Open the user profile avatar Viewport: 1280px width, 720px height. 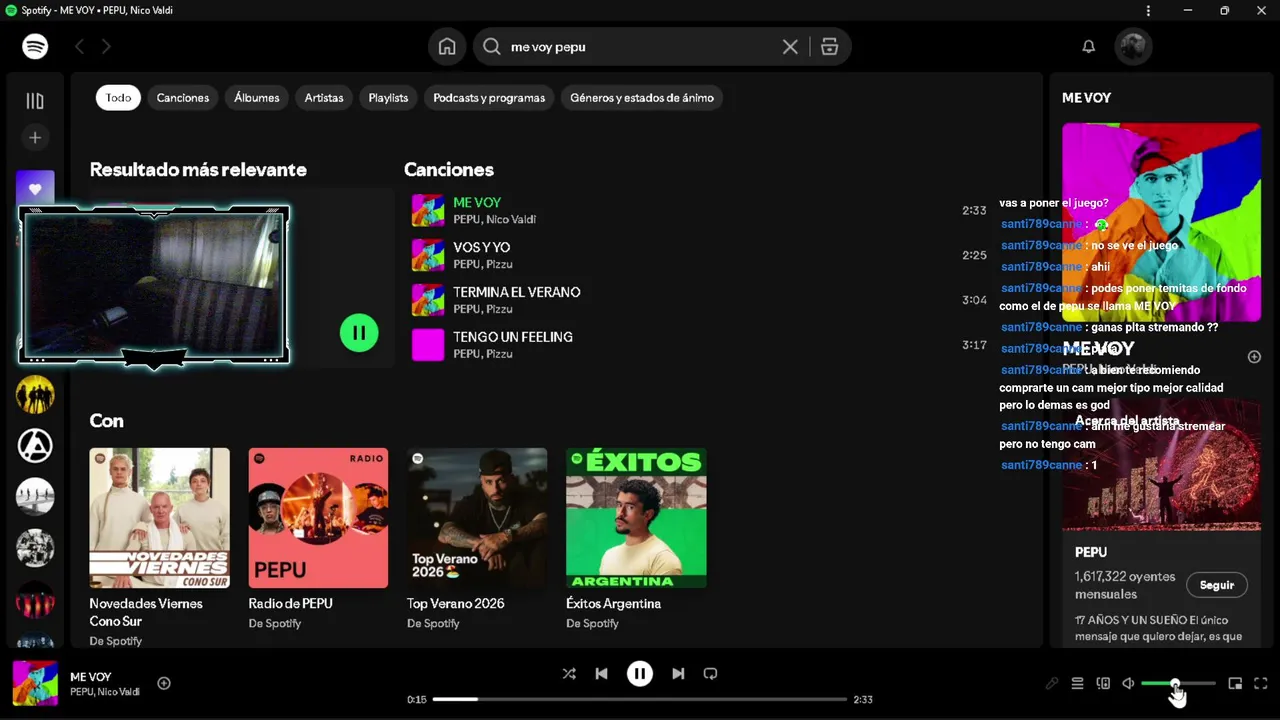coord(1133,46)
